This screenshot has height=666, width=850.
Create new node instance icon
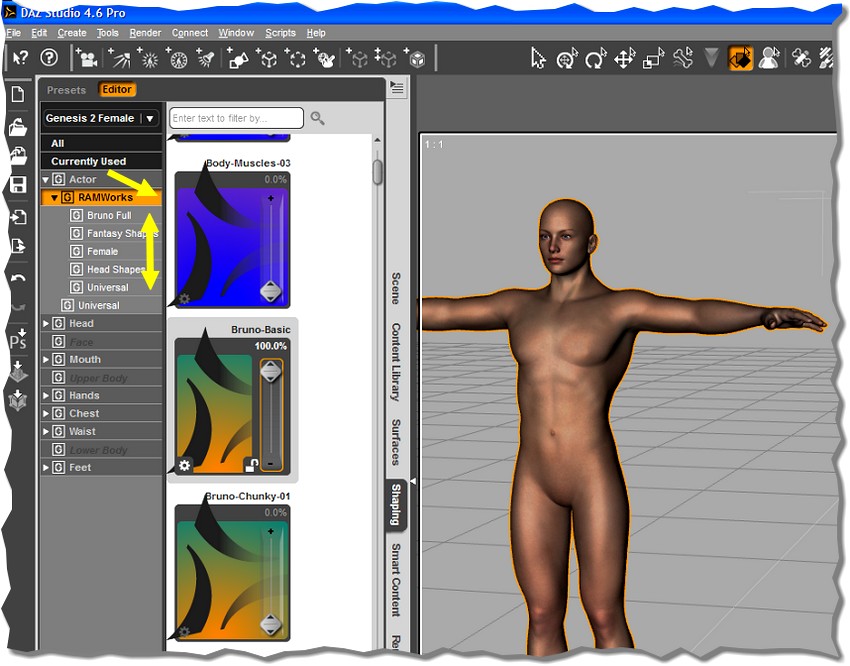[357, 58]
